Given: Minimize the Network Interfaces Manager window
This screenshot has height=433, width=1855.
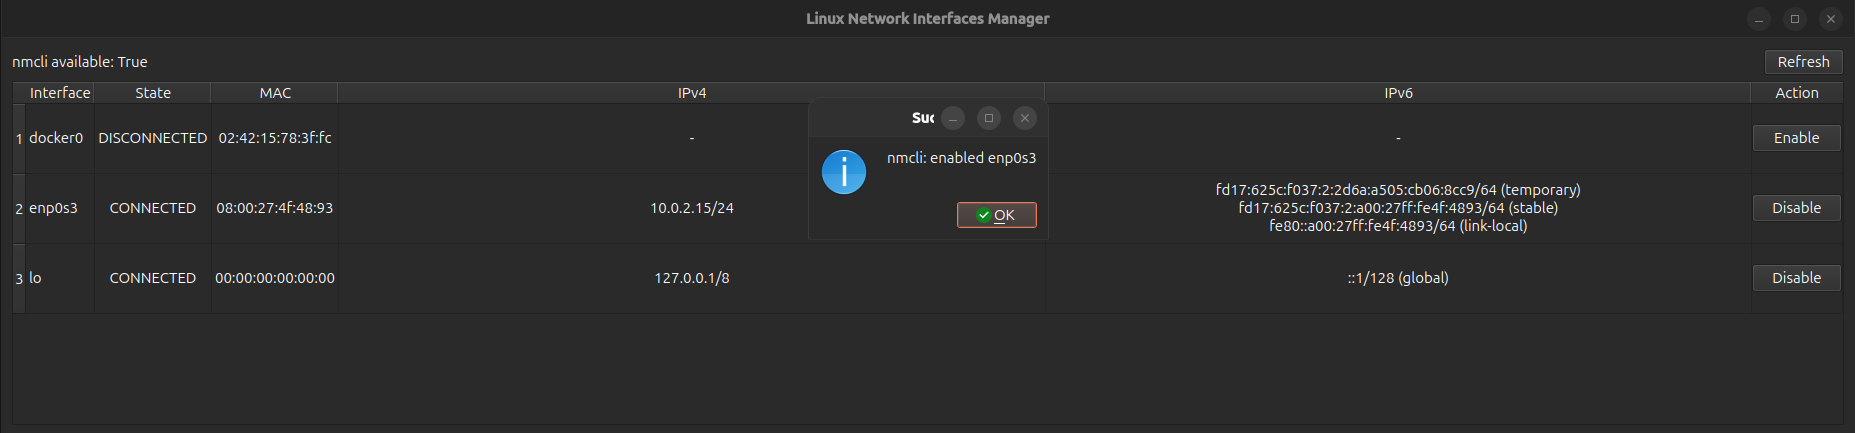Looking at the screenshot, I should pos(1758,19).
